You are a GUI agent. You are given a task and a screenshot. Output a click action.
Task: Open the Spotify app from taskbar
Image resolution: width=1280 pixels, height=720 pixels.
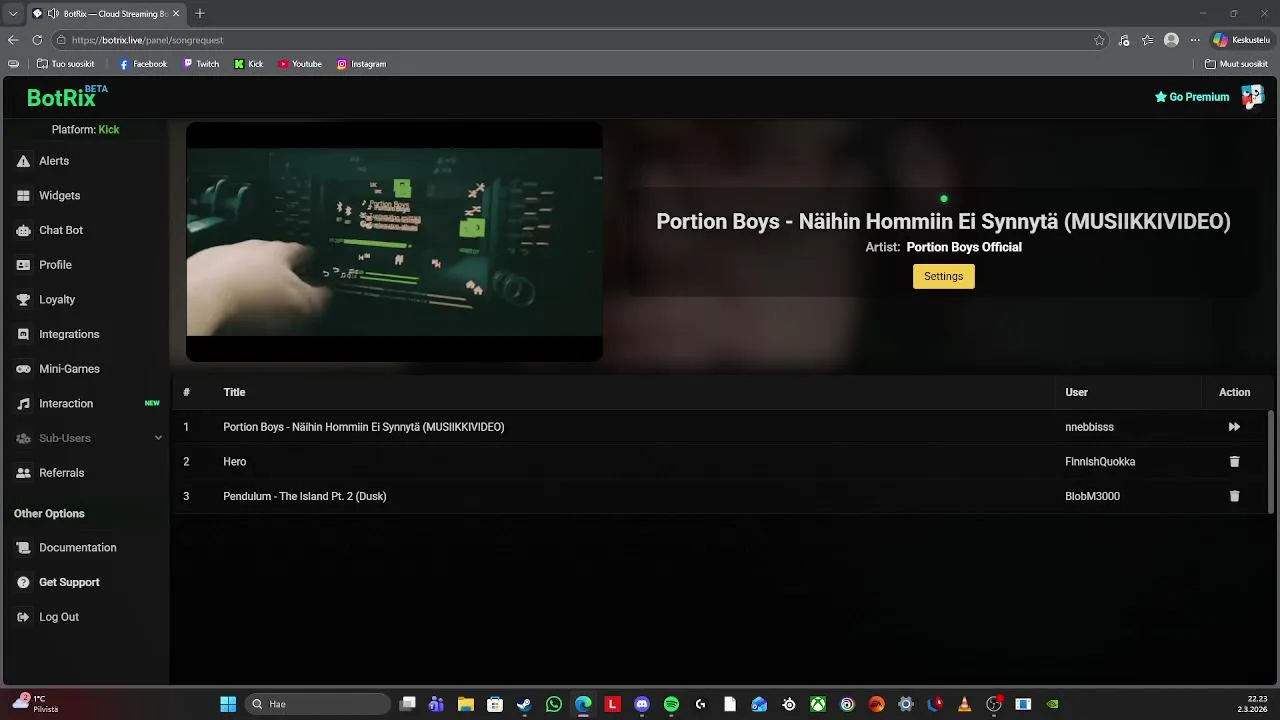pos(671,704)
